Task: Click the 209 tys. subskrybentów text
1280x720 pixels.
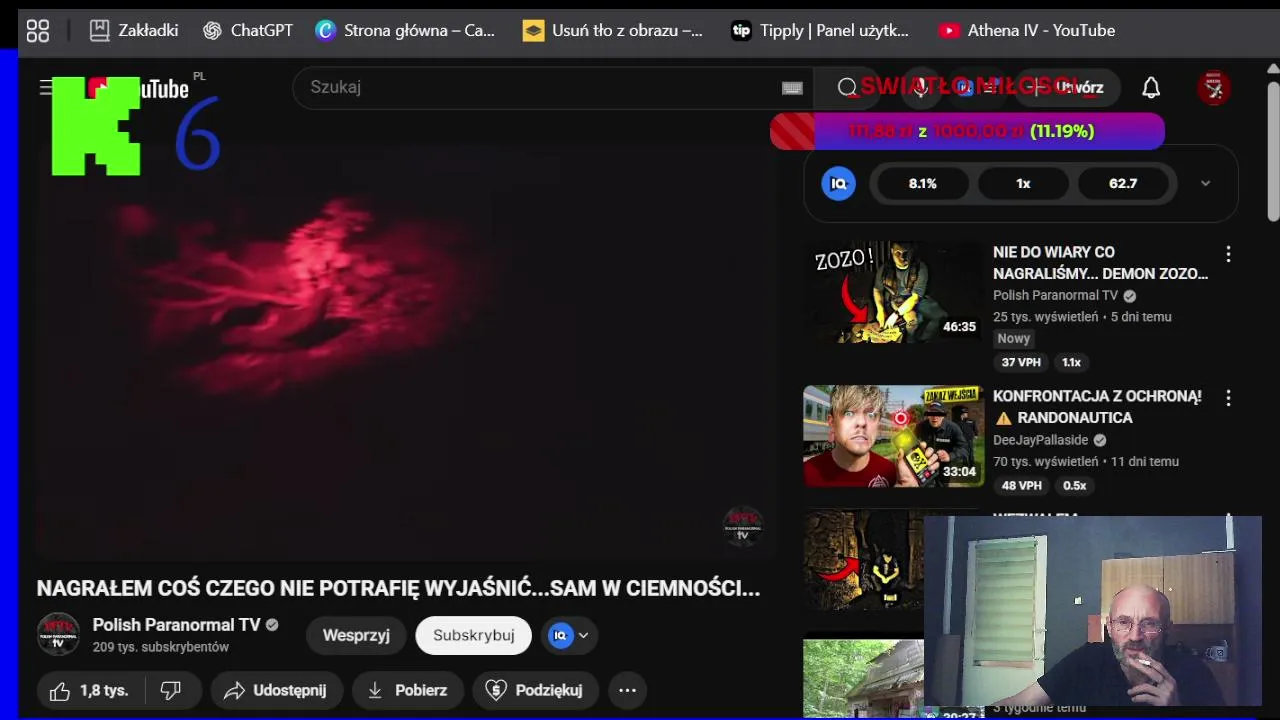Action: point(161,647)
